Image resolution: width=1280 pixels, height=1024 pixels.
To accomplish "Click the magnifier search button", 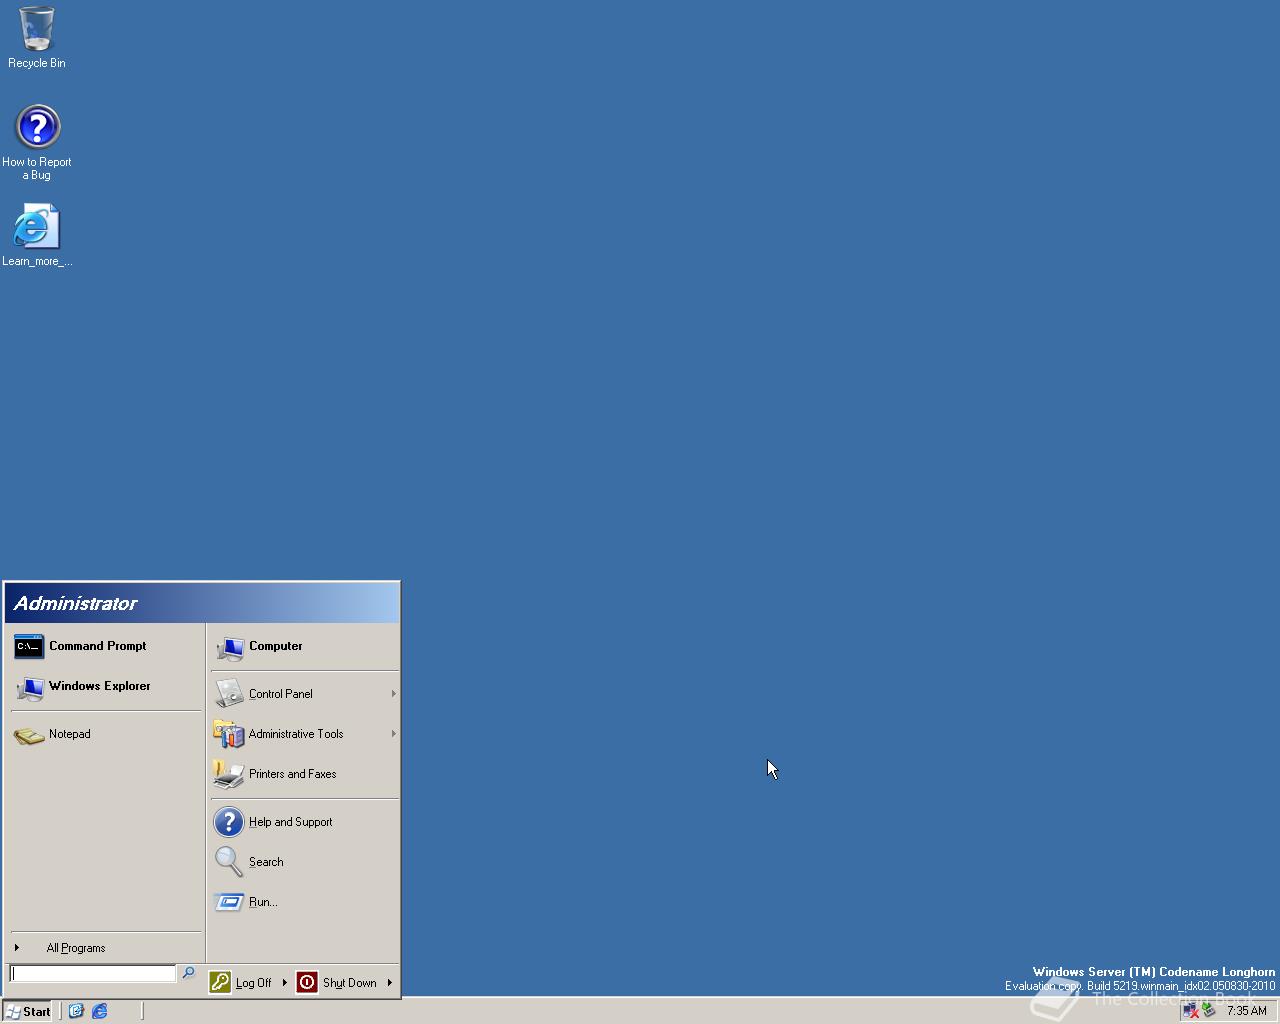I will coord(188,973).
